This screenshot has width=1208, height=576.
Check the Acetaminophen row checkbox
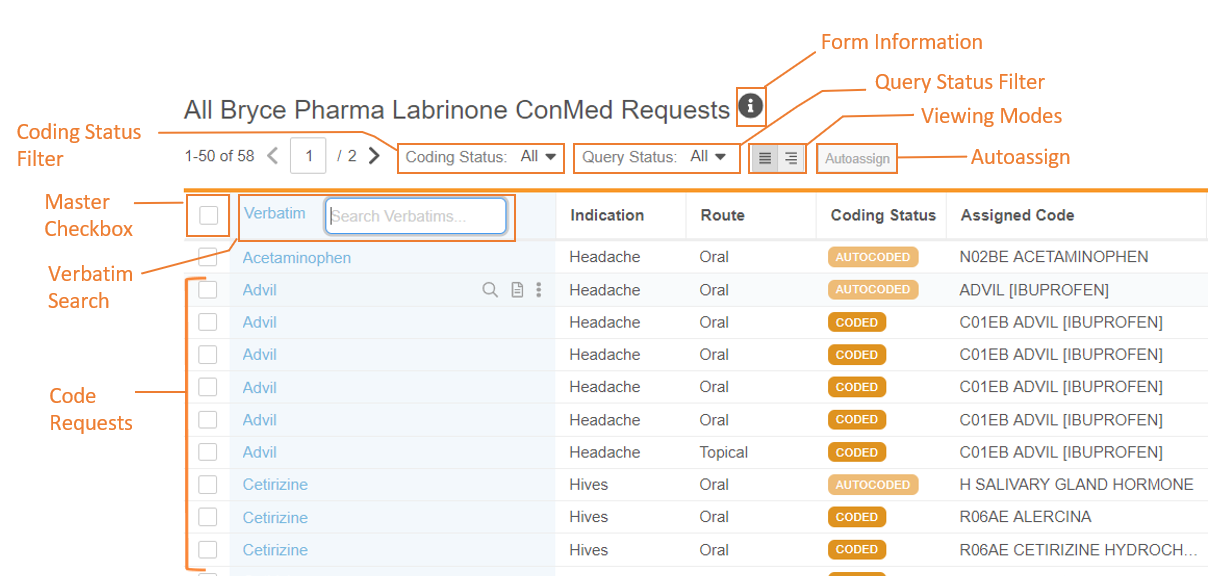pyautogui.click(x=208, y=257)
